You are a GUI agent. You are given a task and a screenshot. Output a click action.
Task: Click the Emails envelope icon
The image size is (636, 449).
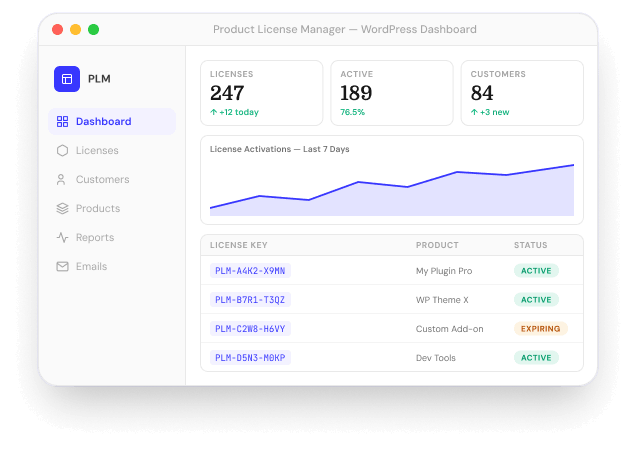coord(62,266)
